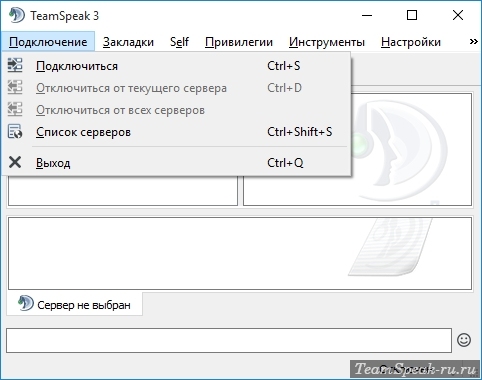
Task: Choose Подключиться from the menu
Action: pyautogui.click(x=177, y=66)
